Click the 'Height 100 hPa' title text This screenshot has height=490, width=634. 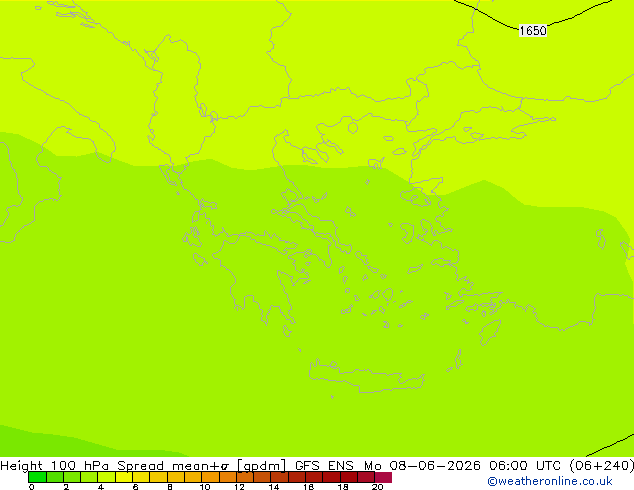(55, 466)
